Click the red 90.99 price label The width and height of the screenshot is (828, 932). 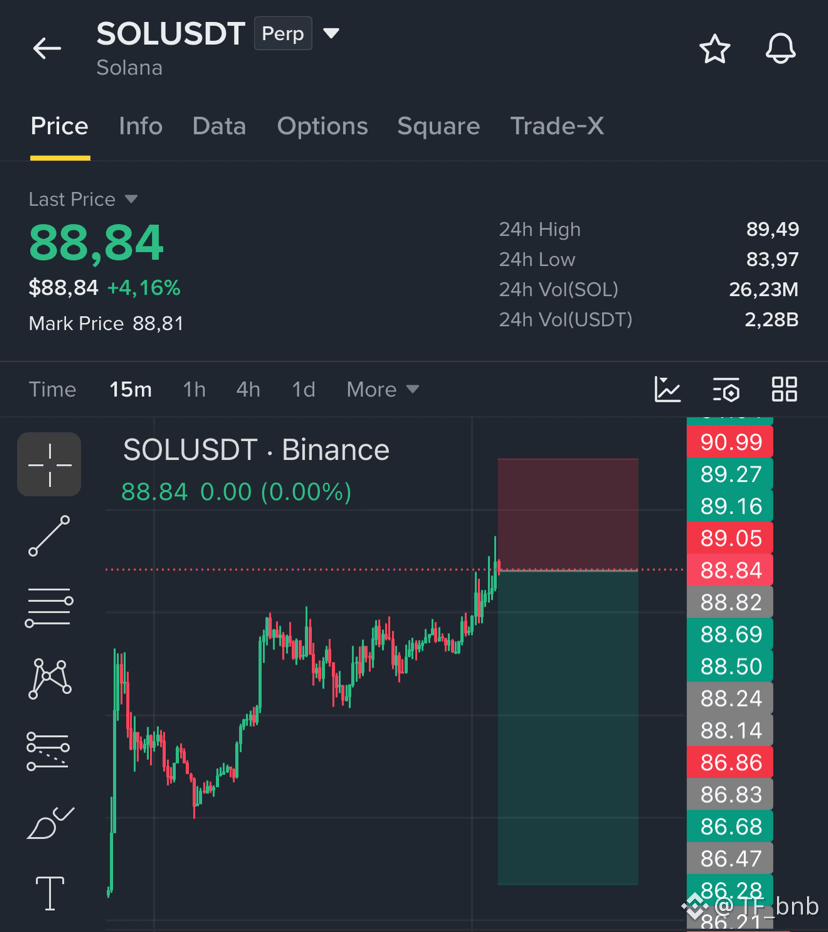[730, 442]
